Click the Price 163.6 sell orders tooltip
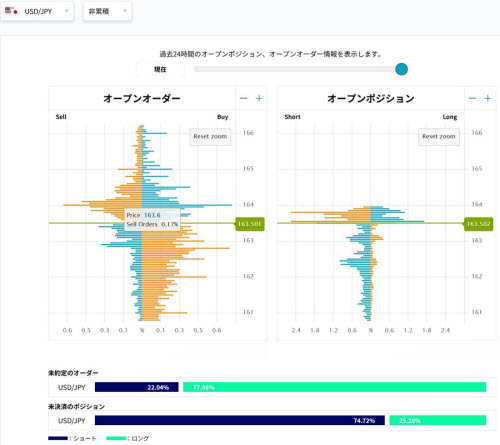The width and height of the screenshot is (500, 445). pos(152,220)
